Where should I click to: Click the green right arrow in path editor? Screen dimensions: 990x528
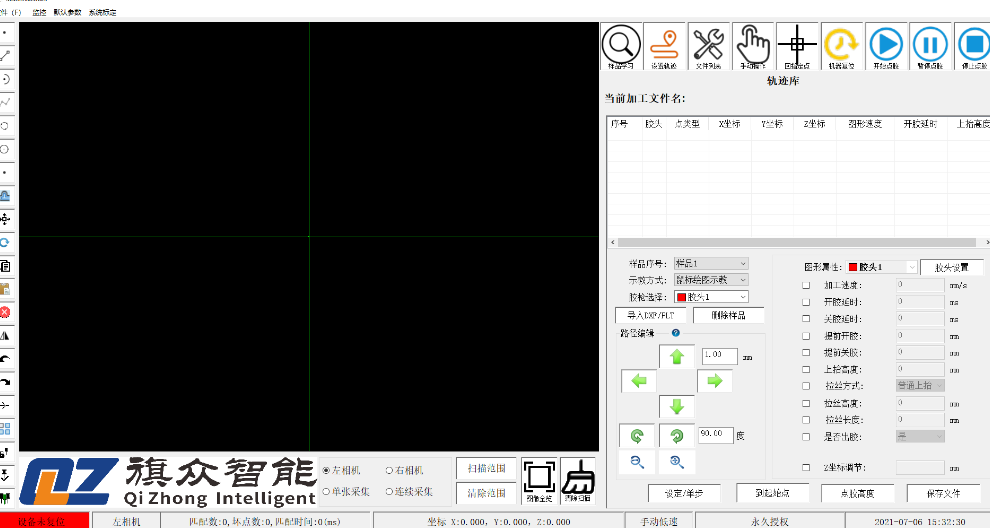point(714,381)
